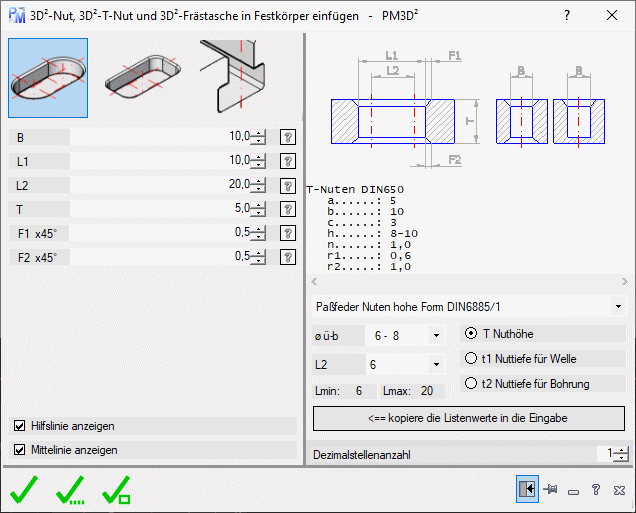Image resolution: width=636 pixels, height=513 pixels.
Task: Click the Dezimalstellenanzahl spinner
Action: (621, 454)
